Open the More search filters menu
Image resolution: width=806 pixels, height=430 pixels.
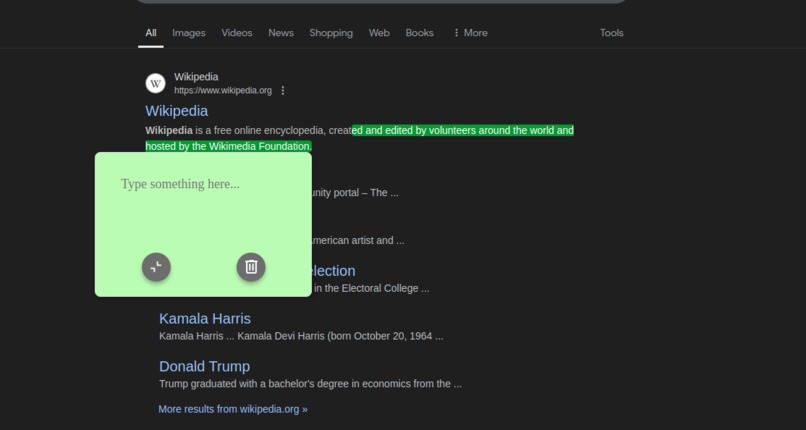click(x=470, y=33)
